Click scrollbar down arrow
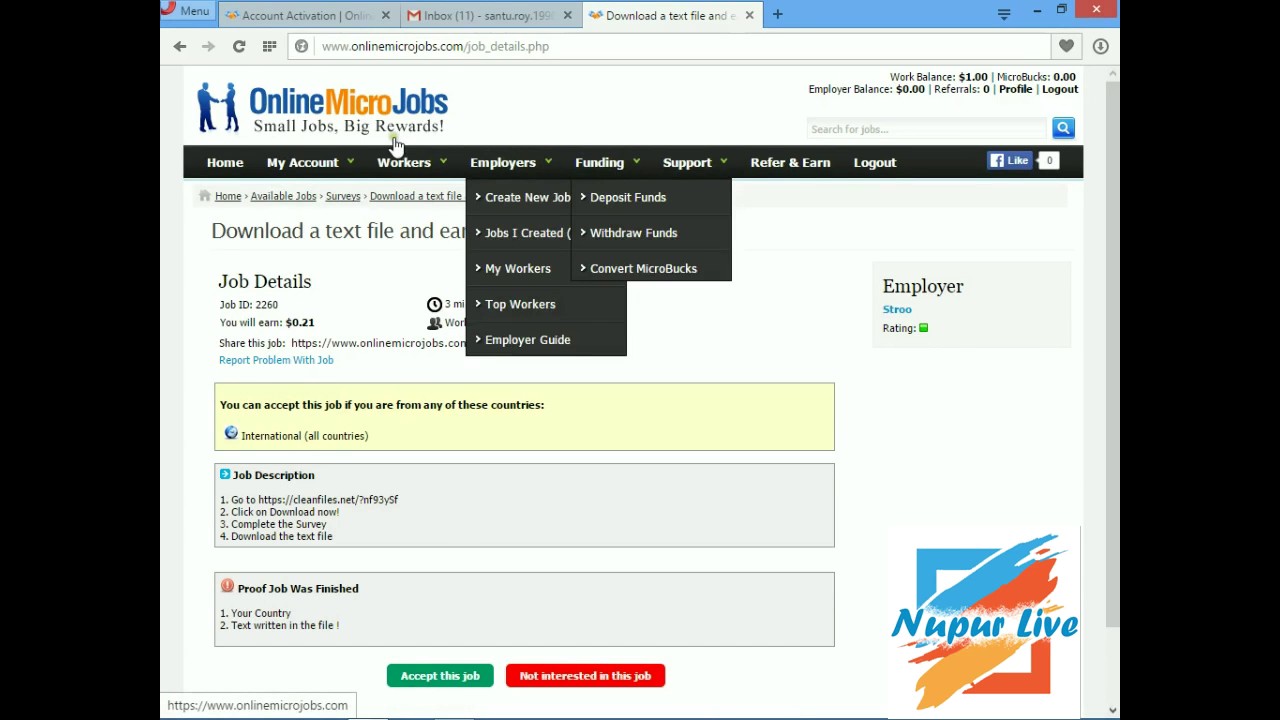1280x720 pixels. 1112,710
